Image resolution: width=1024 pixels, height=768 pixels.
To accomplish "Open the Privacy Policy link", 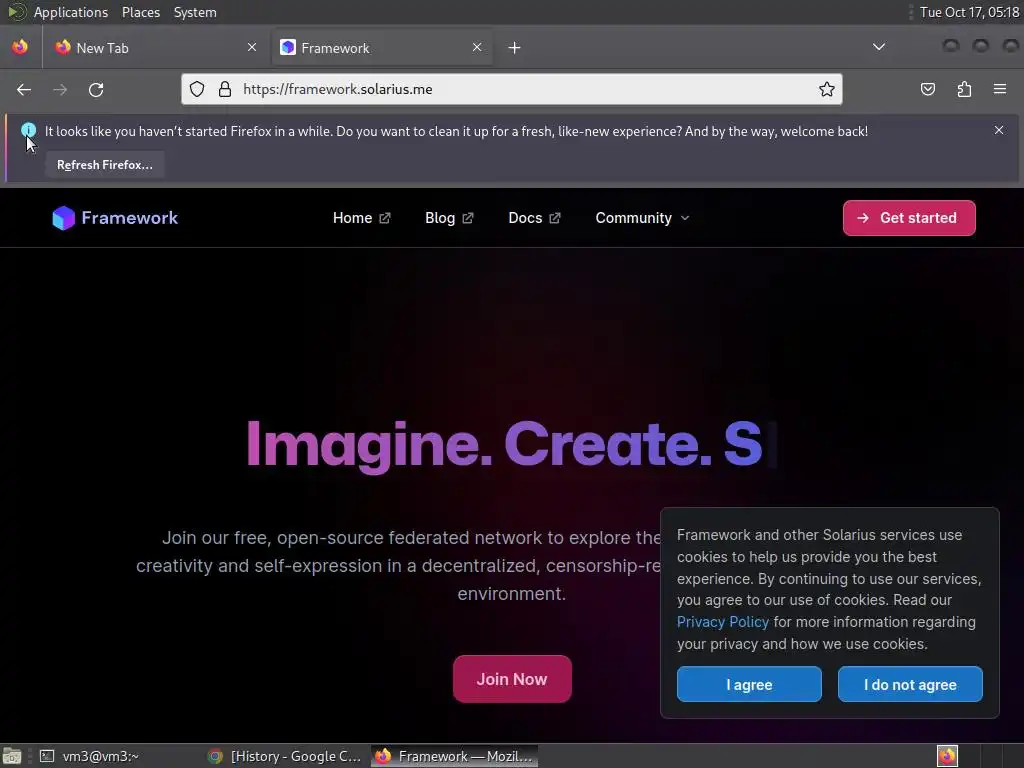I will coord(722,622).
